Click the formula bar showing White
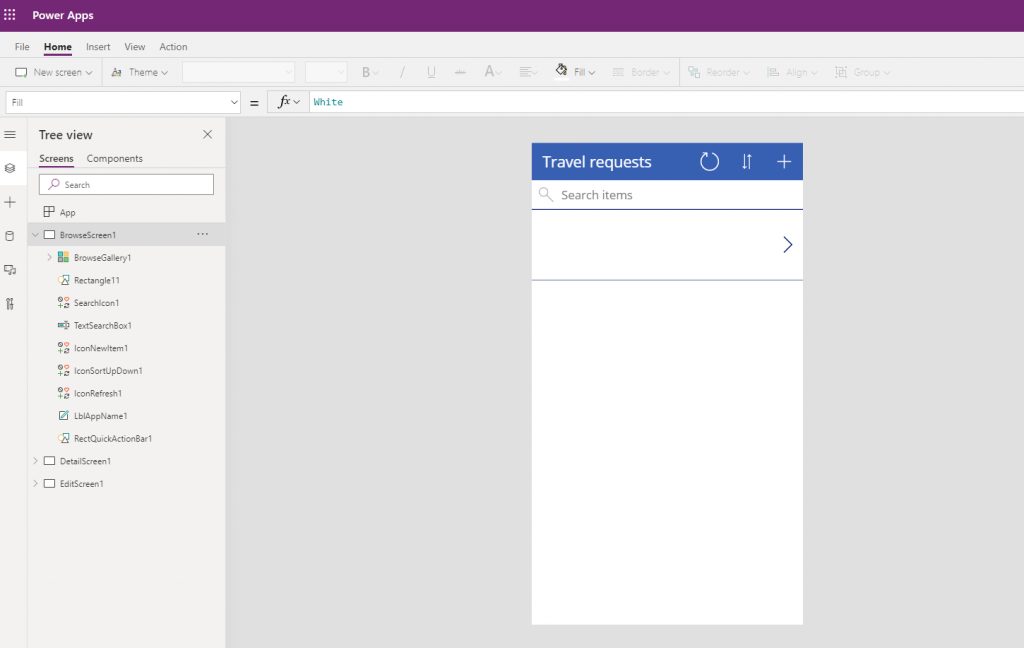Screen dimensions: 1024x648 tap(666, 102)
